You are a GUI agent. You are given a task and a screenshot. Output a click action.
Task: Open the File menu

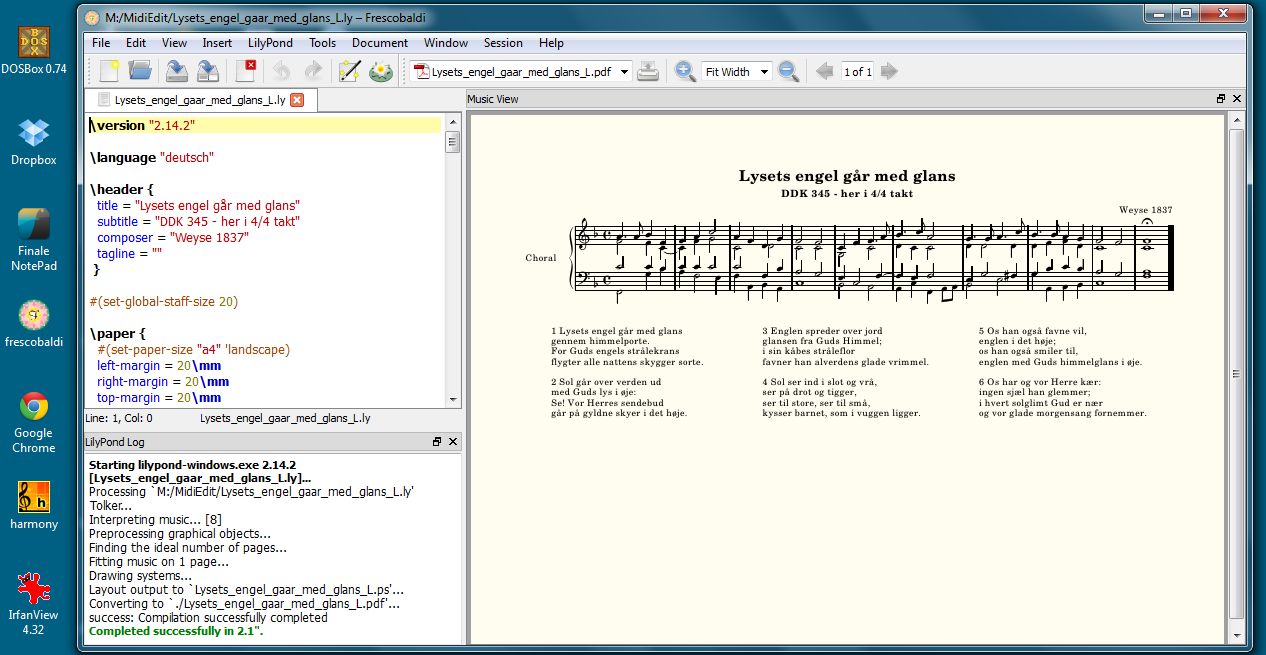click(x=101, y=43)
